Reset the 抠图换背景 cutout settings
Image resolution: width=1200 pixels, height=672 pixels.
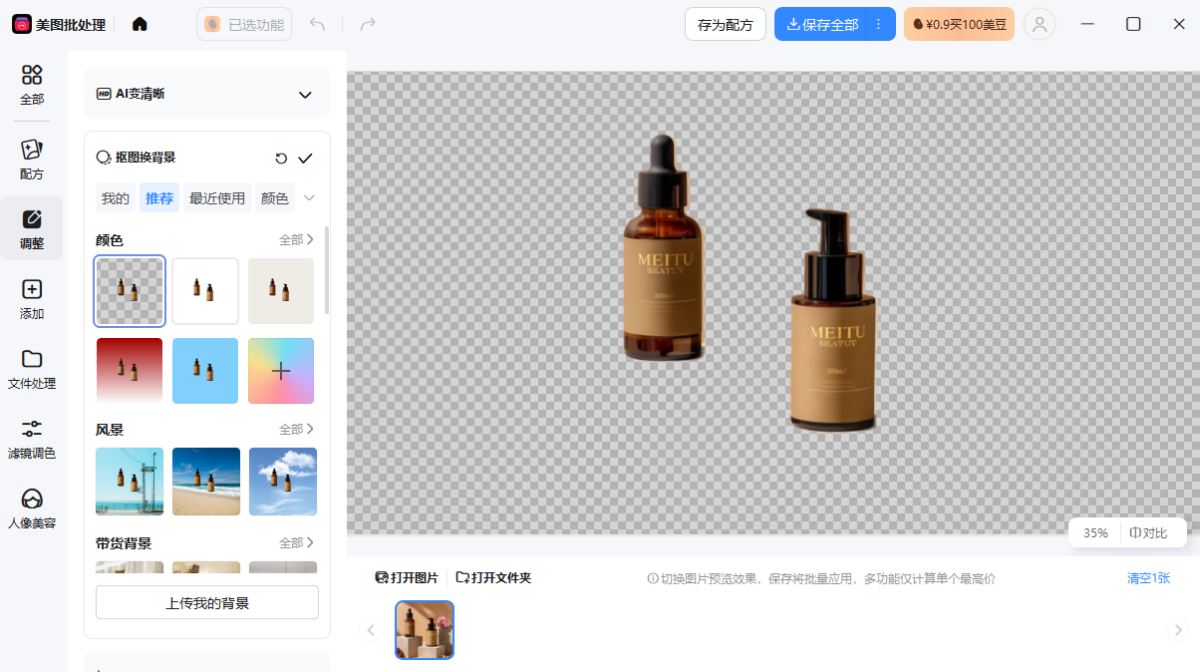(281, 158)
